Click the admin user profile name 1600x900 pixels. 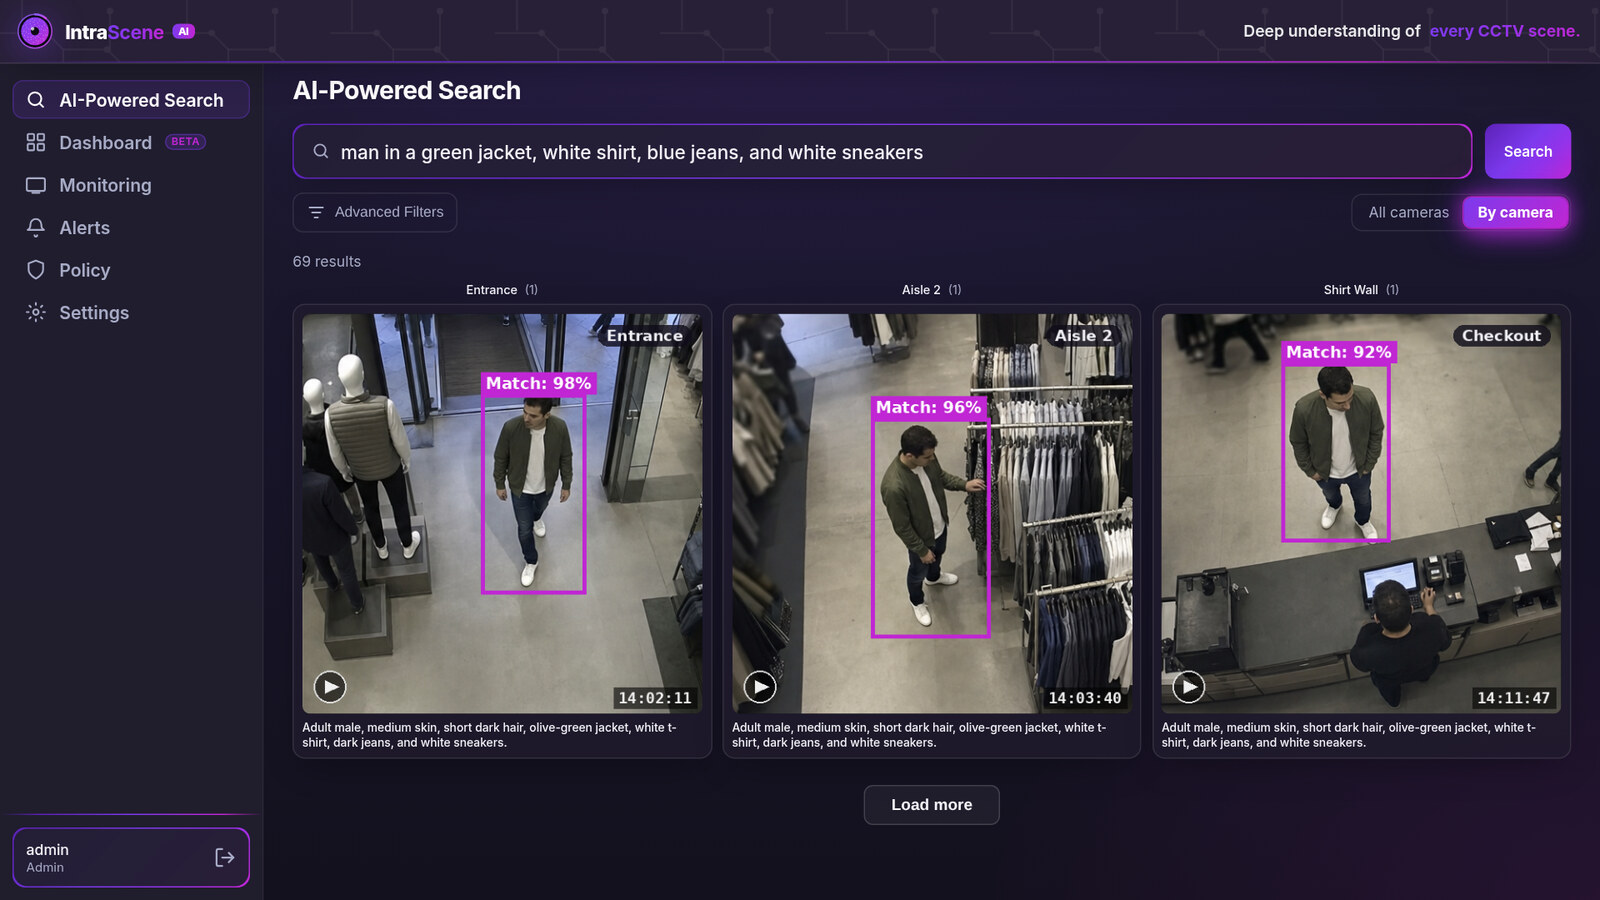pos(48,850)
